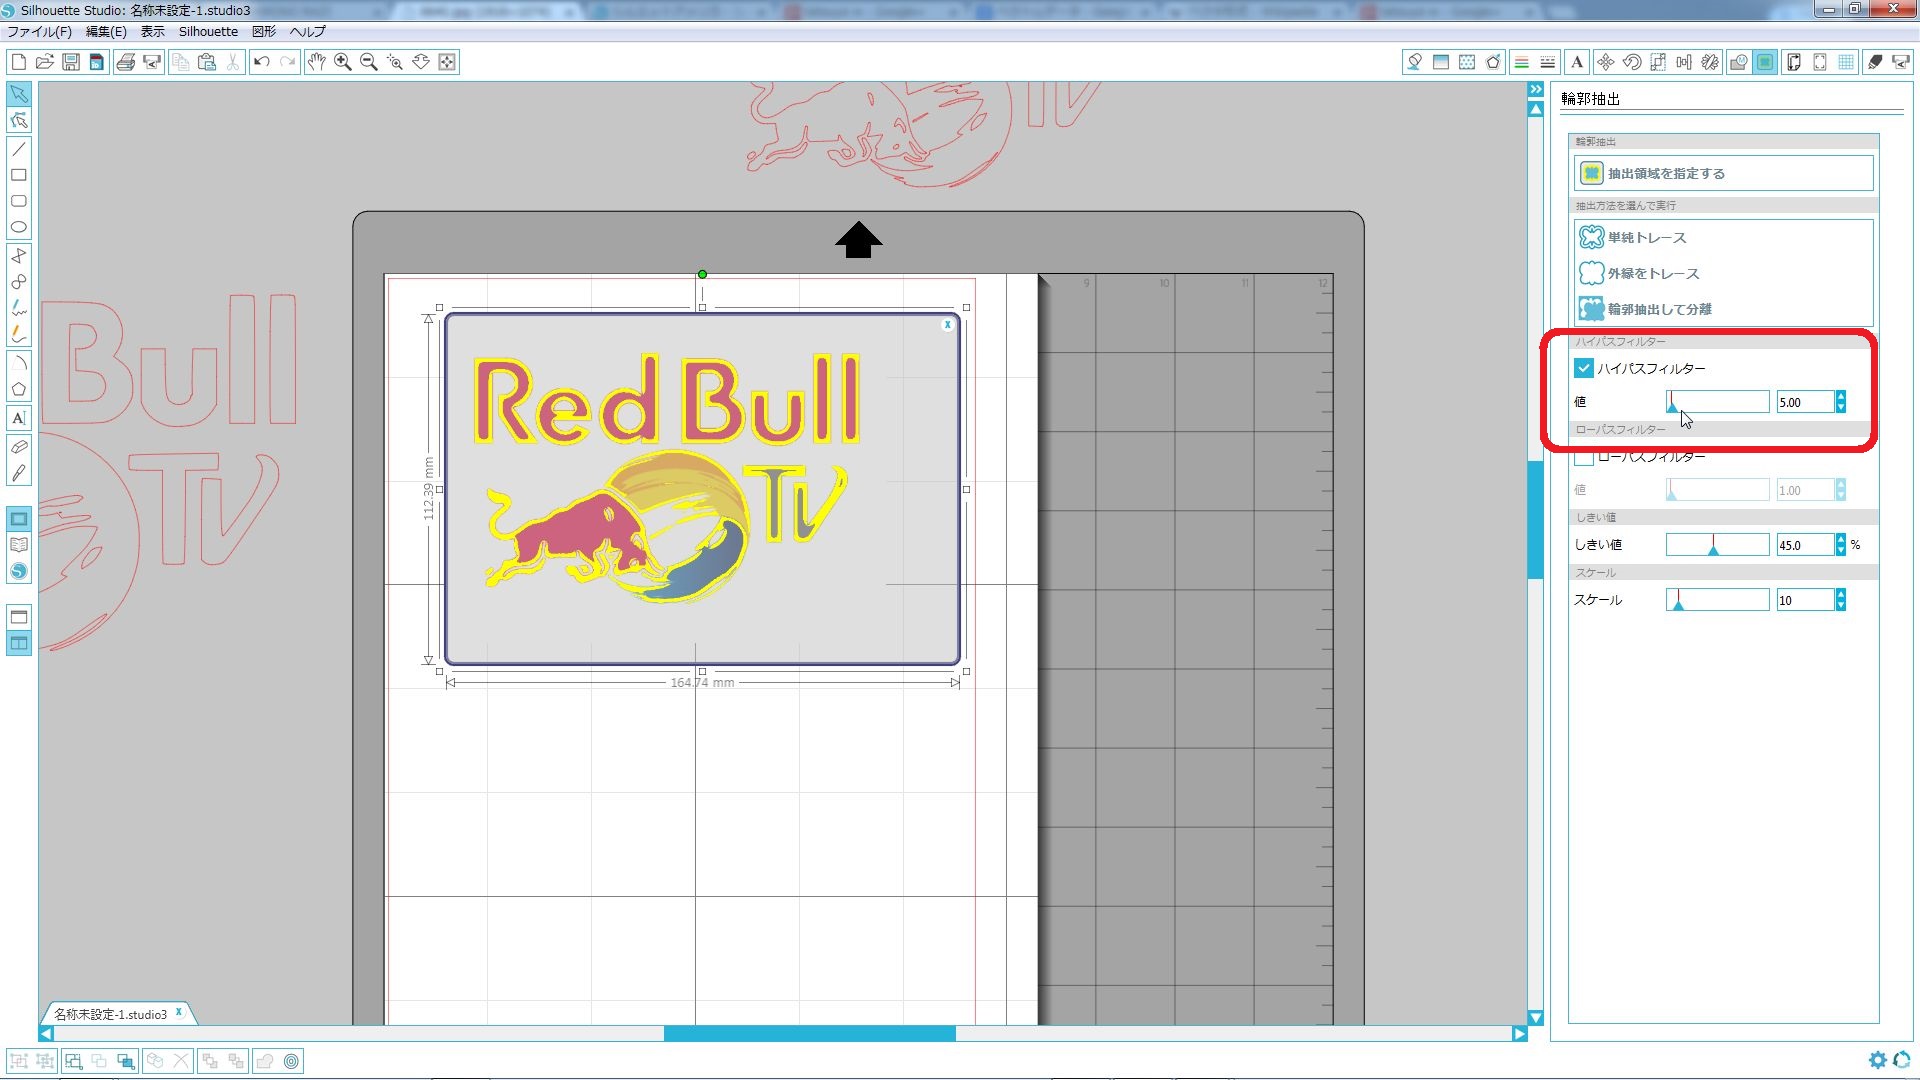Save the document with the floppy icon
The image size is (1920, 1080).
point(71,62)
